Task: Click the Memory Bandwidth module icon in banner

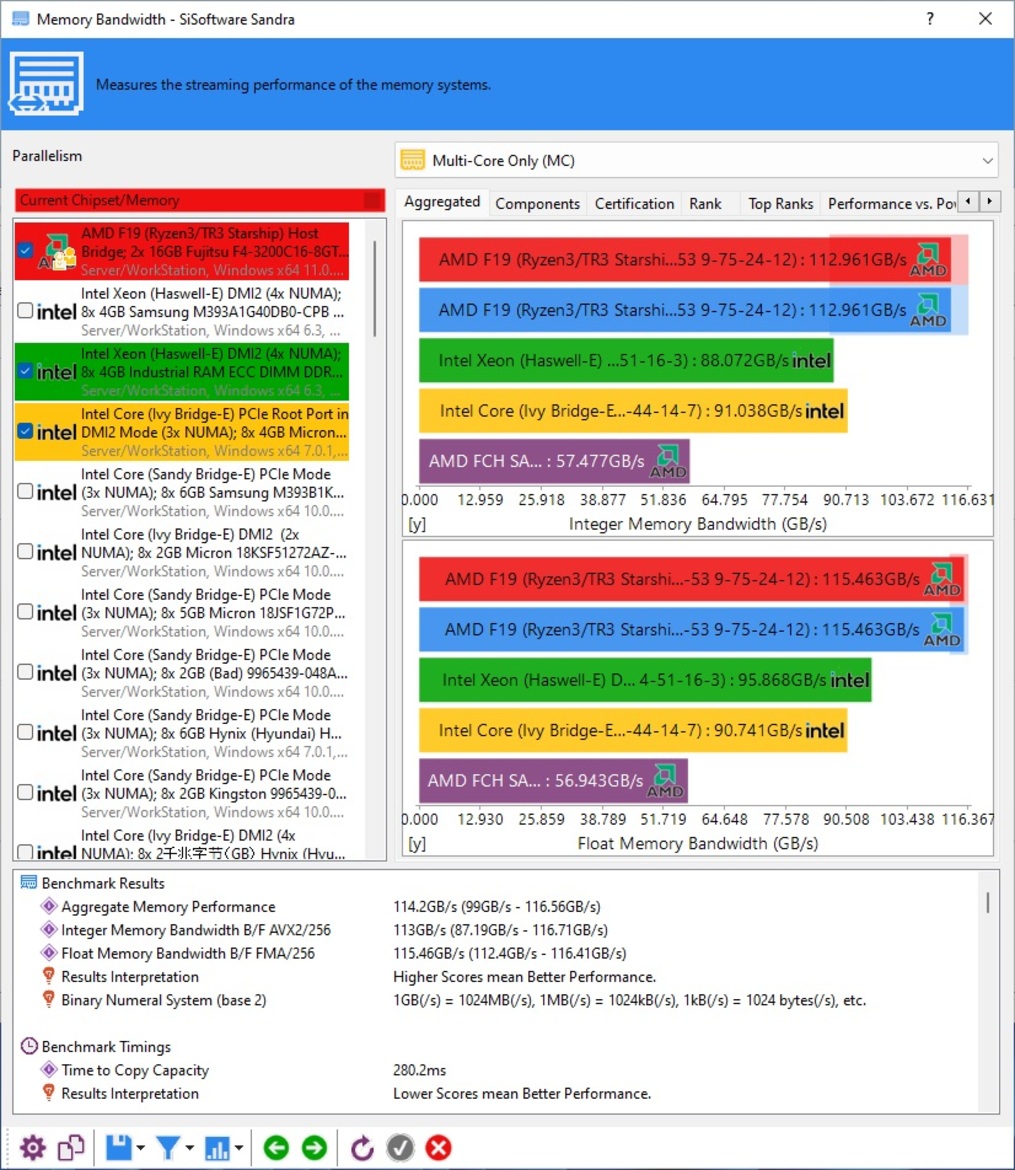Action: (x=46, y=84)
